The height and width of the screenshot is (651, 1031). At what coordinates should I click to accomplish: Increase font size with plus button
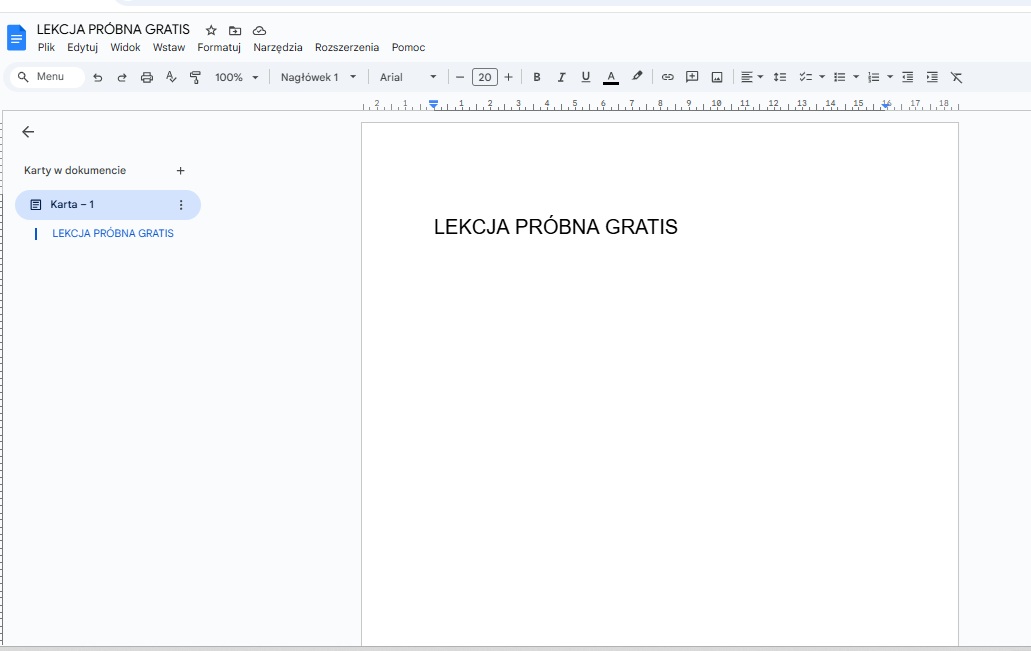(508, 77)
